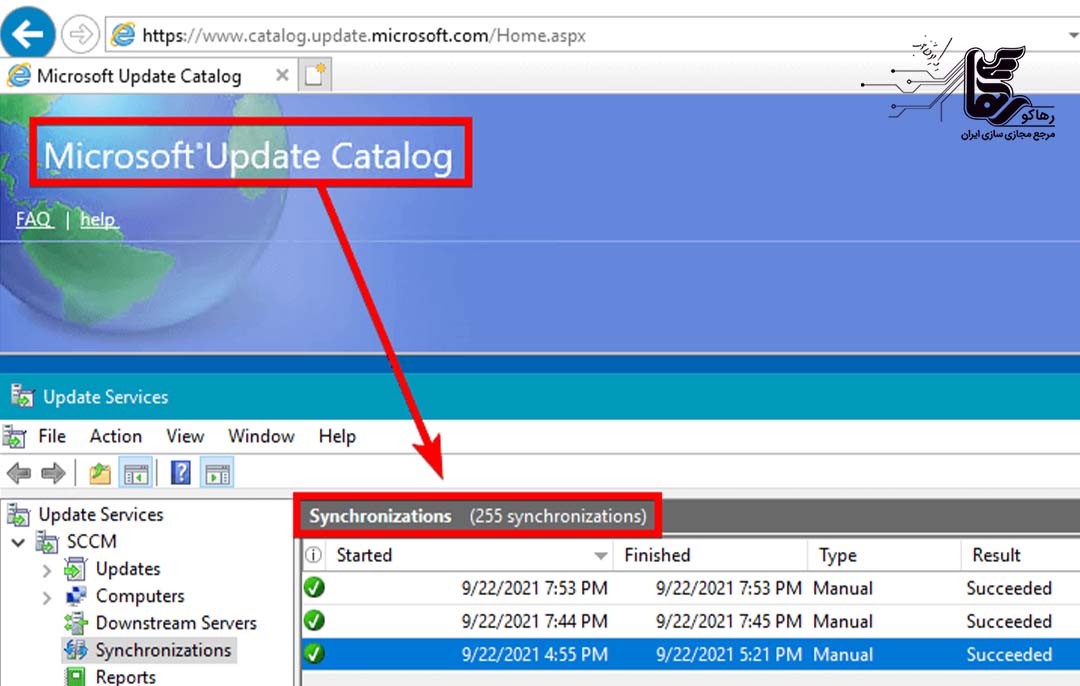Toggle the Show/Hide Console Tree button

[x=136, y=473]
